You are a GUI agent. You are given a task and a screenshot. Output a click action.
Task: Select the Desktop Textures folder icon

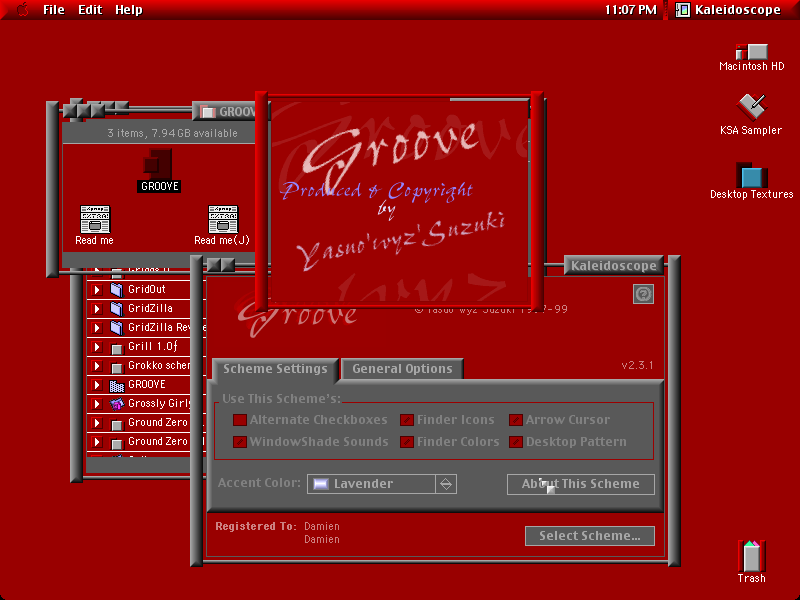click(x=752, y=176)
